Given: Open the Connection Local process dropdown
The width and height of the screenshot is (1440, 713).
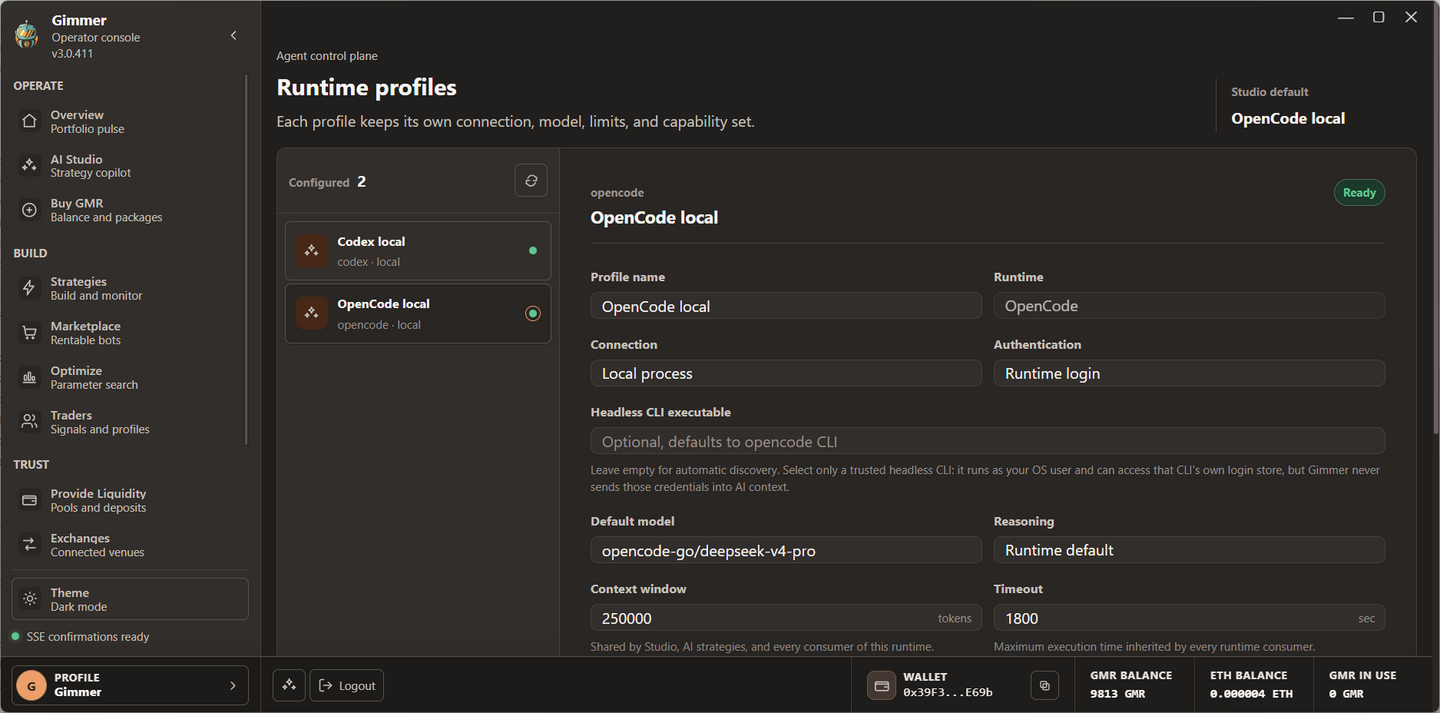Looking at the screenshot, I should 786,373.
